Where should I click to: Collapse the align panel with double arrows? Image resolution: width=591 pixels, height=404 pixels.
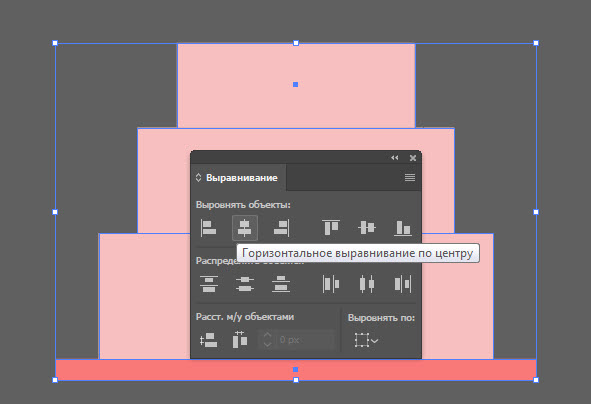395,158
